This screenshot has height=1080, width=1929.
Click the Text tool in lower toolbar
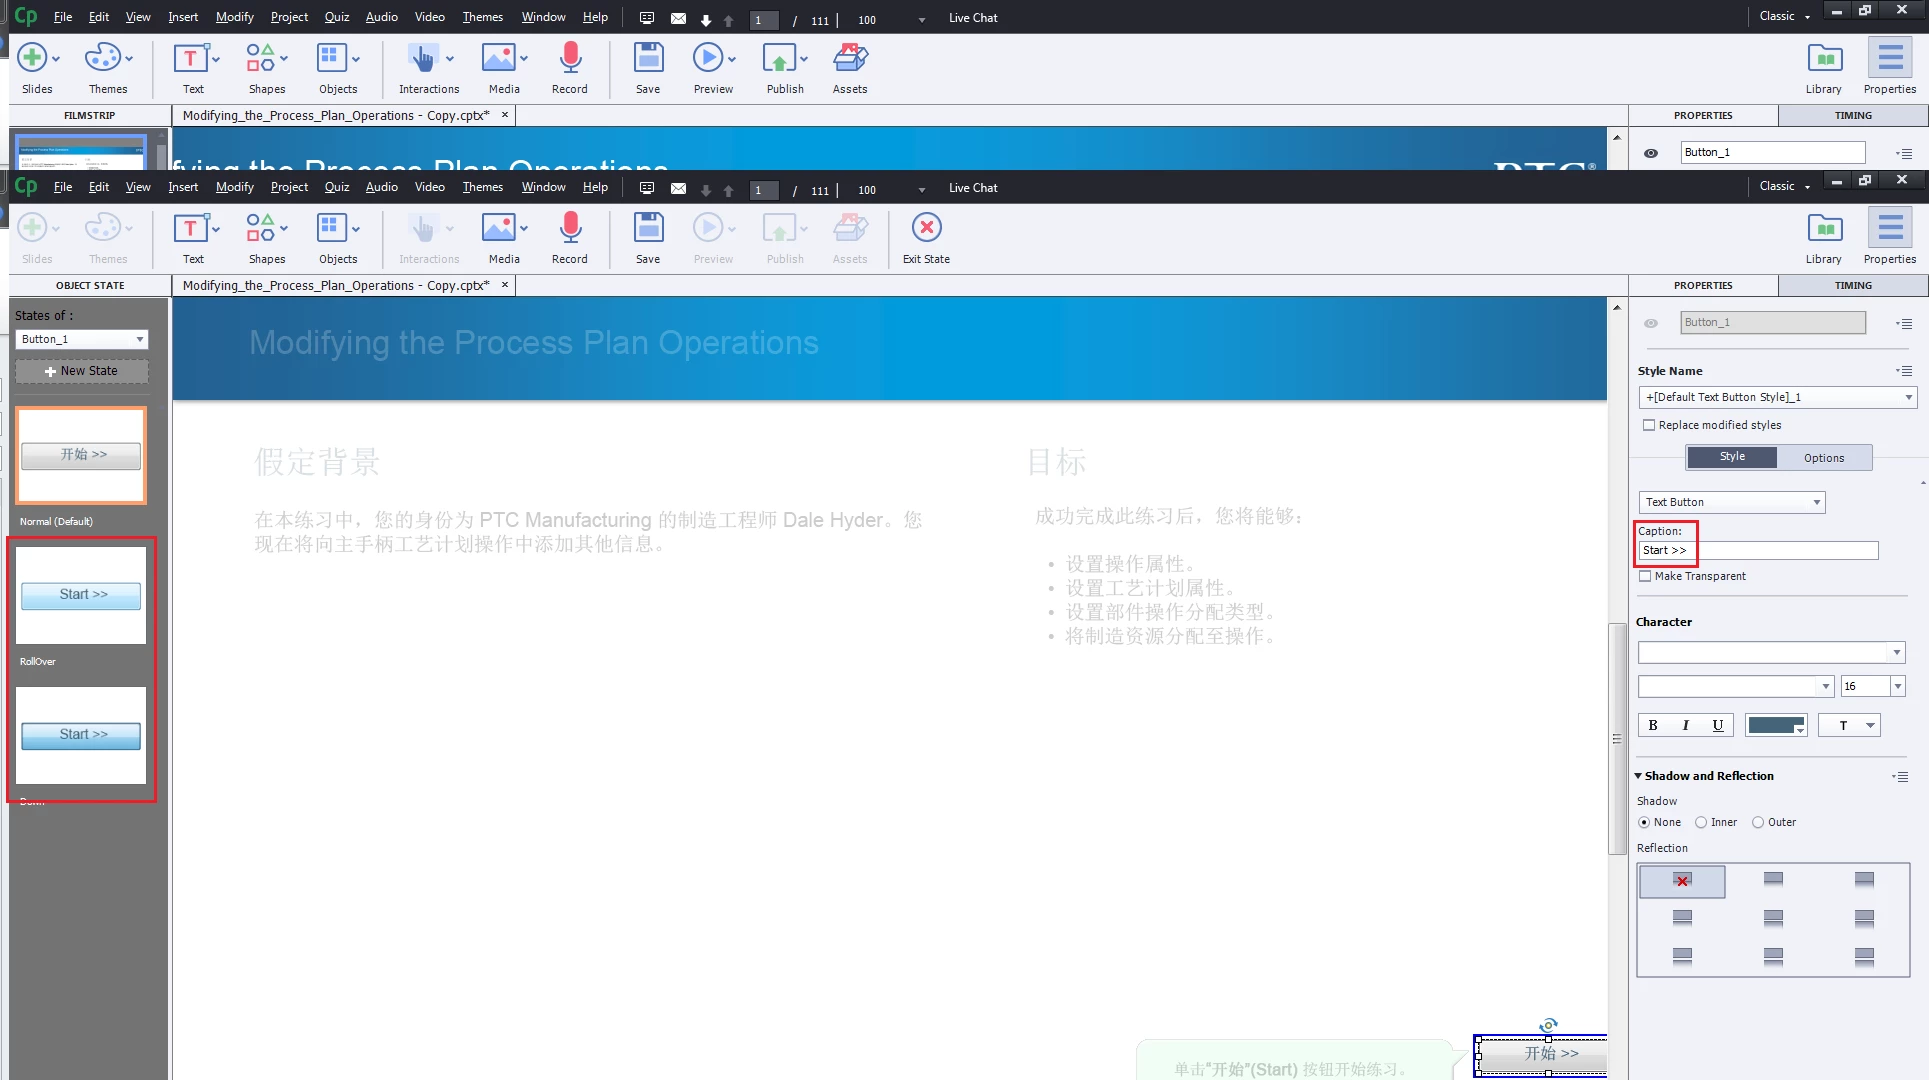[190, 229]
